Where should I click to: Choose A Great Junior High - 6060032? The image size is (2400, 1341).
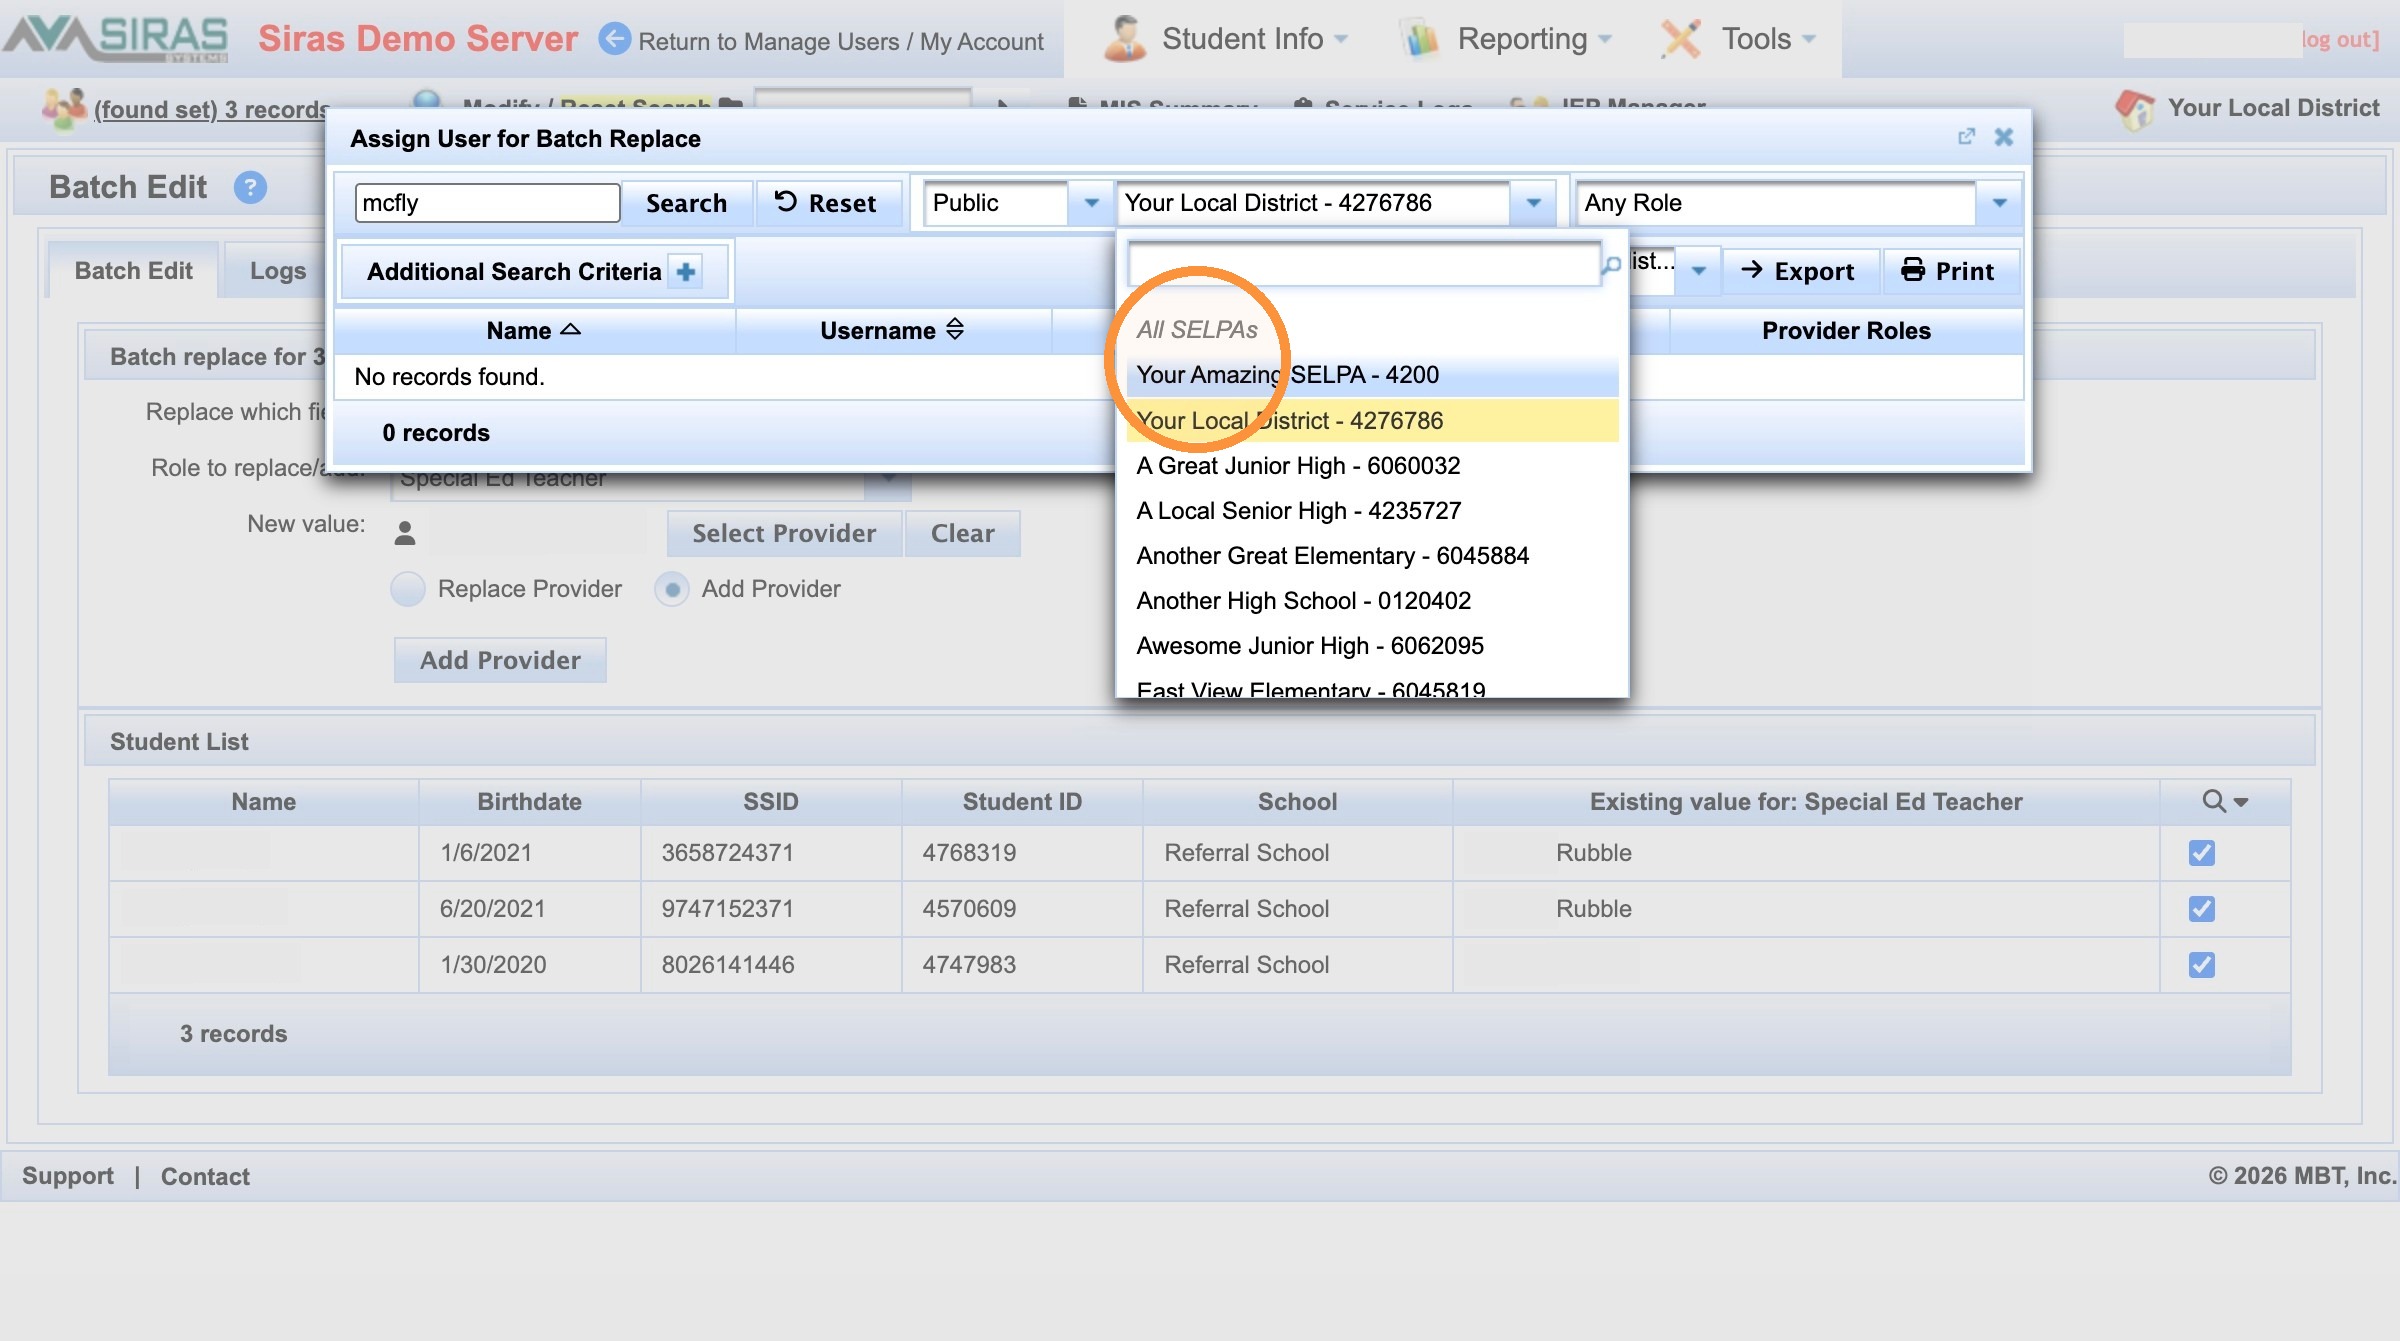point(1372,466)
